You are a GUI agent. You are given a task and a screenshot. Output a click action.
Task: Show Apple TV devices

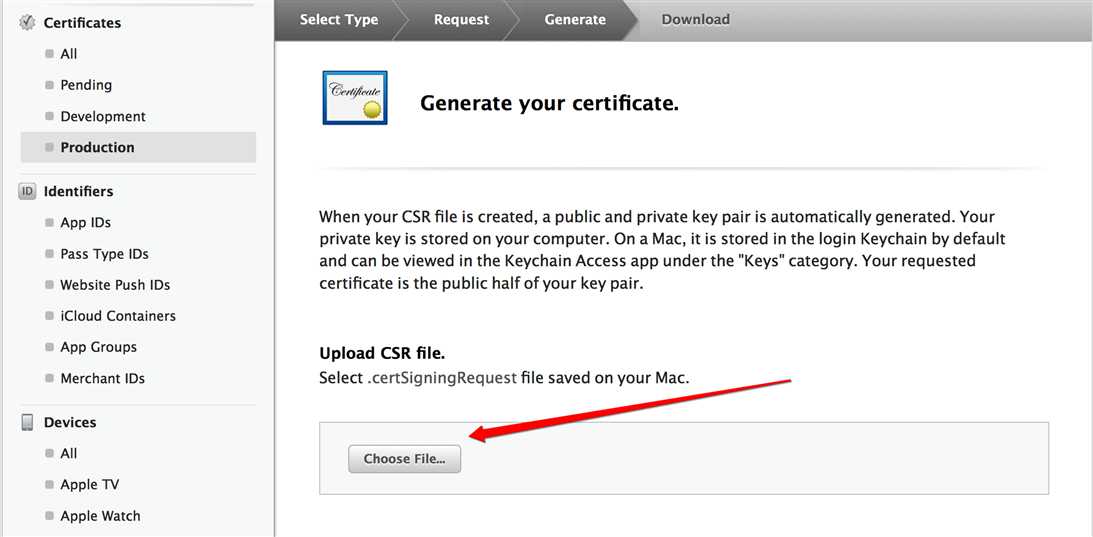coord(89,484)
